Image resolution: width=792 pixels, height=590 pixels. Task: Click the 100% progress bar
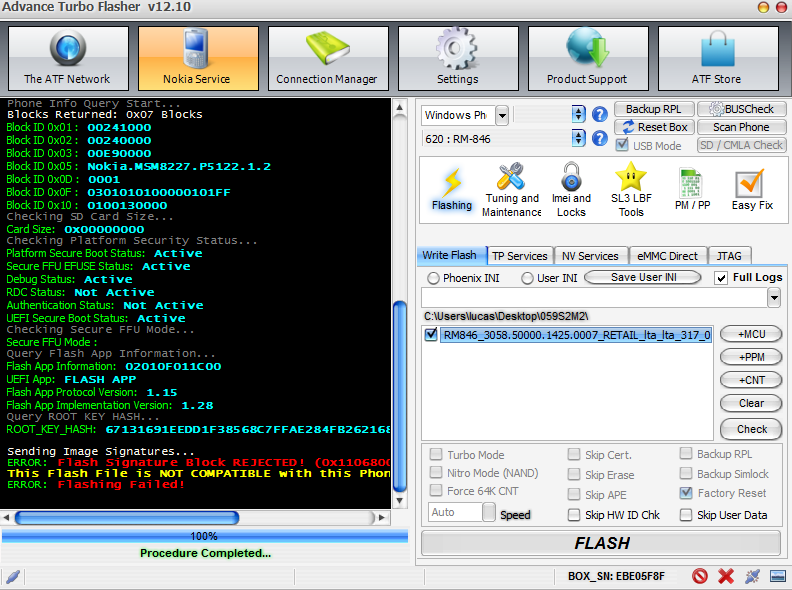(x=205, y=536)
